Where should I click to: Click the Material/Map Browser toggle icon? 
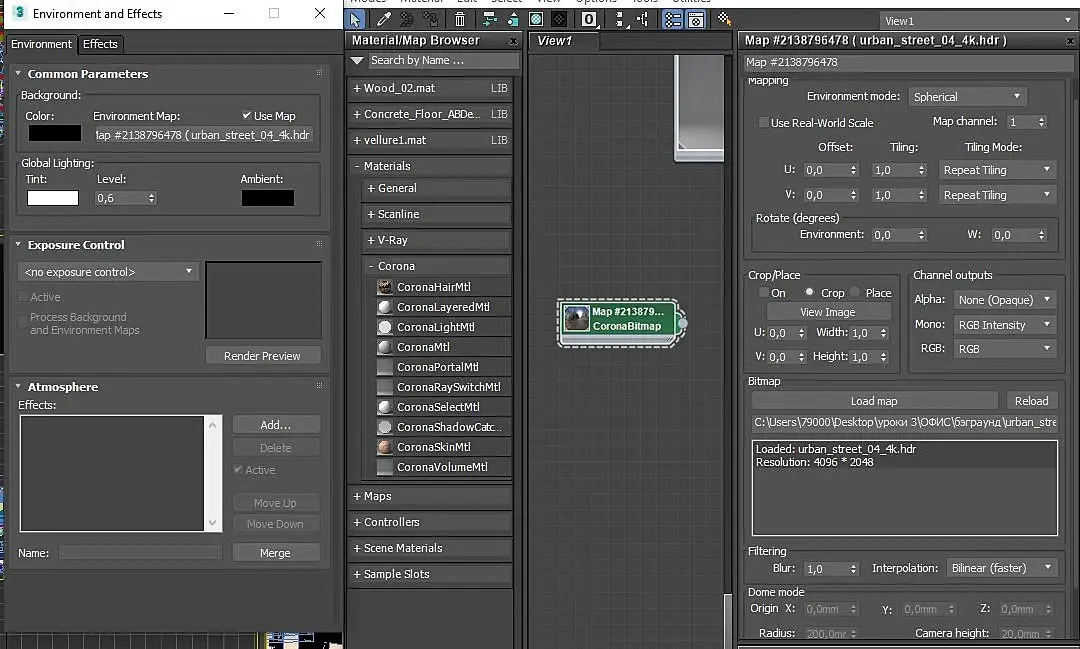click(673, 19)
